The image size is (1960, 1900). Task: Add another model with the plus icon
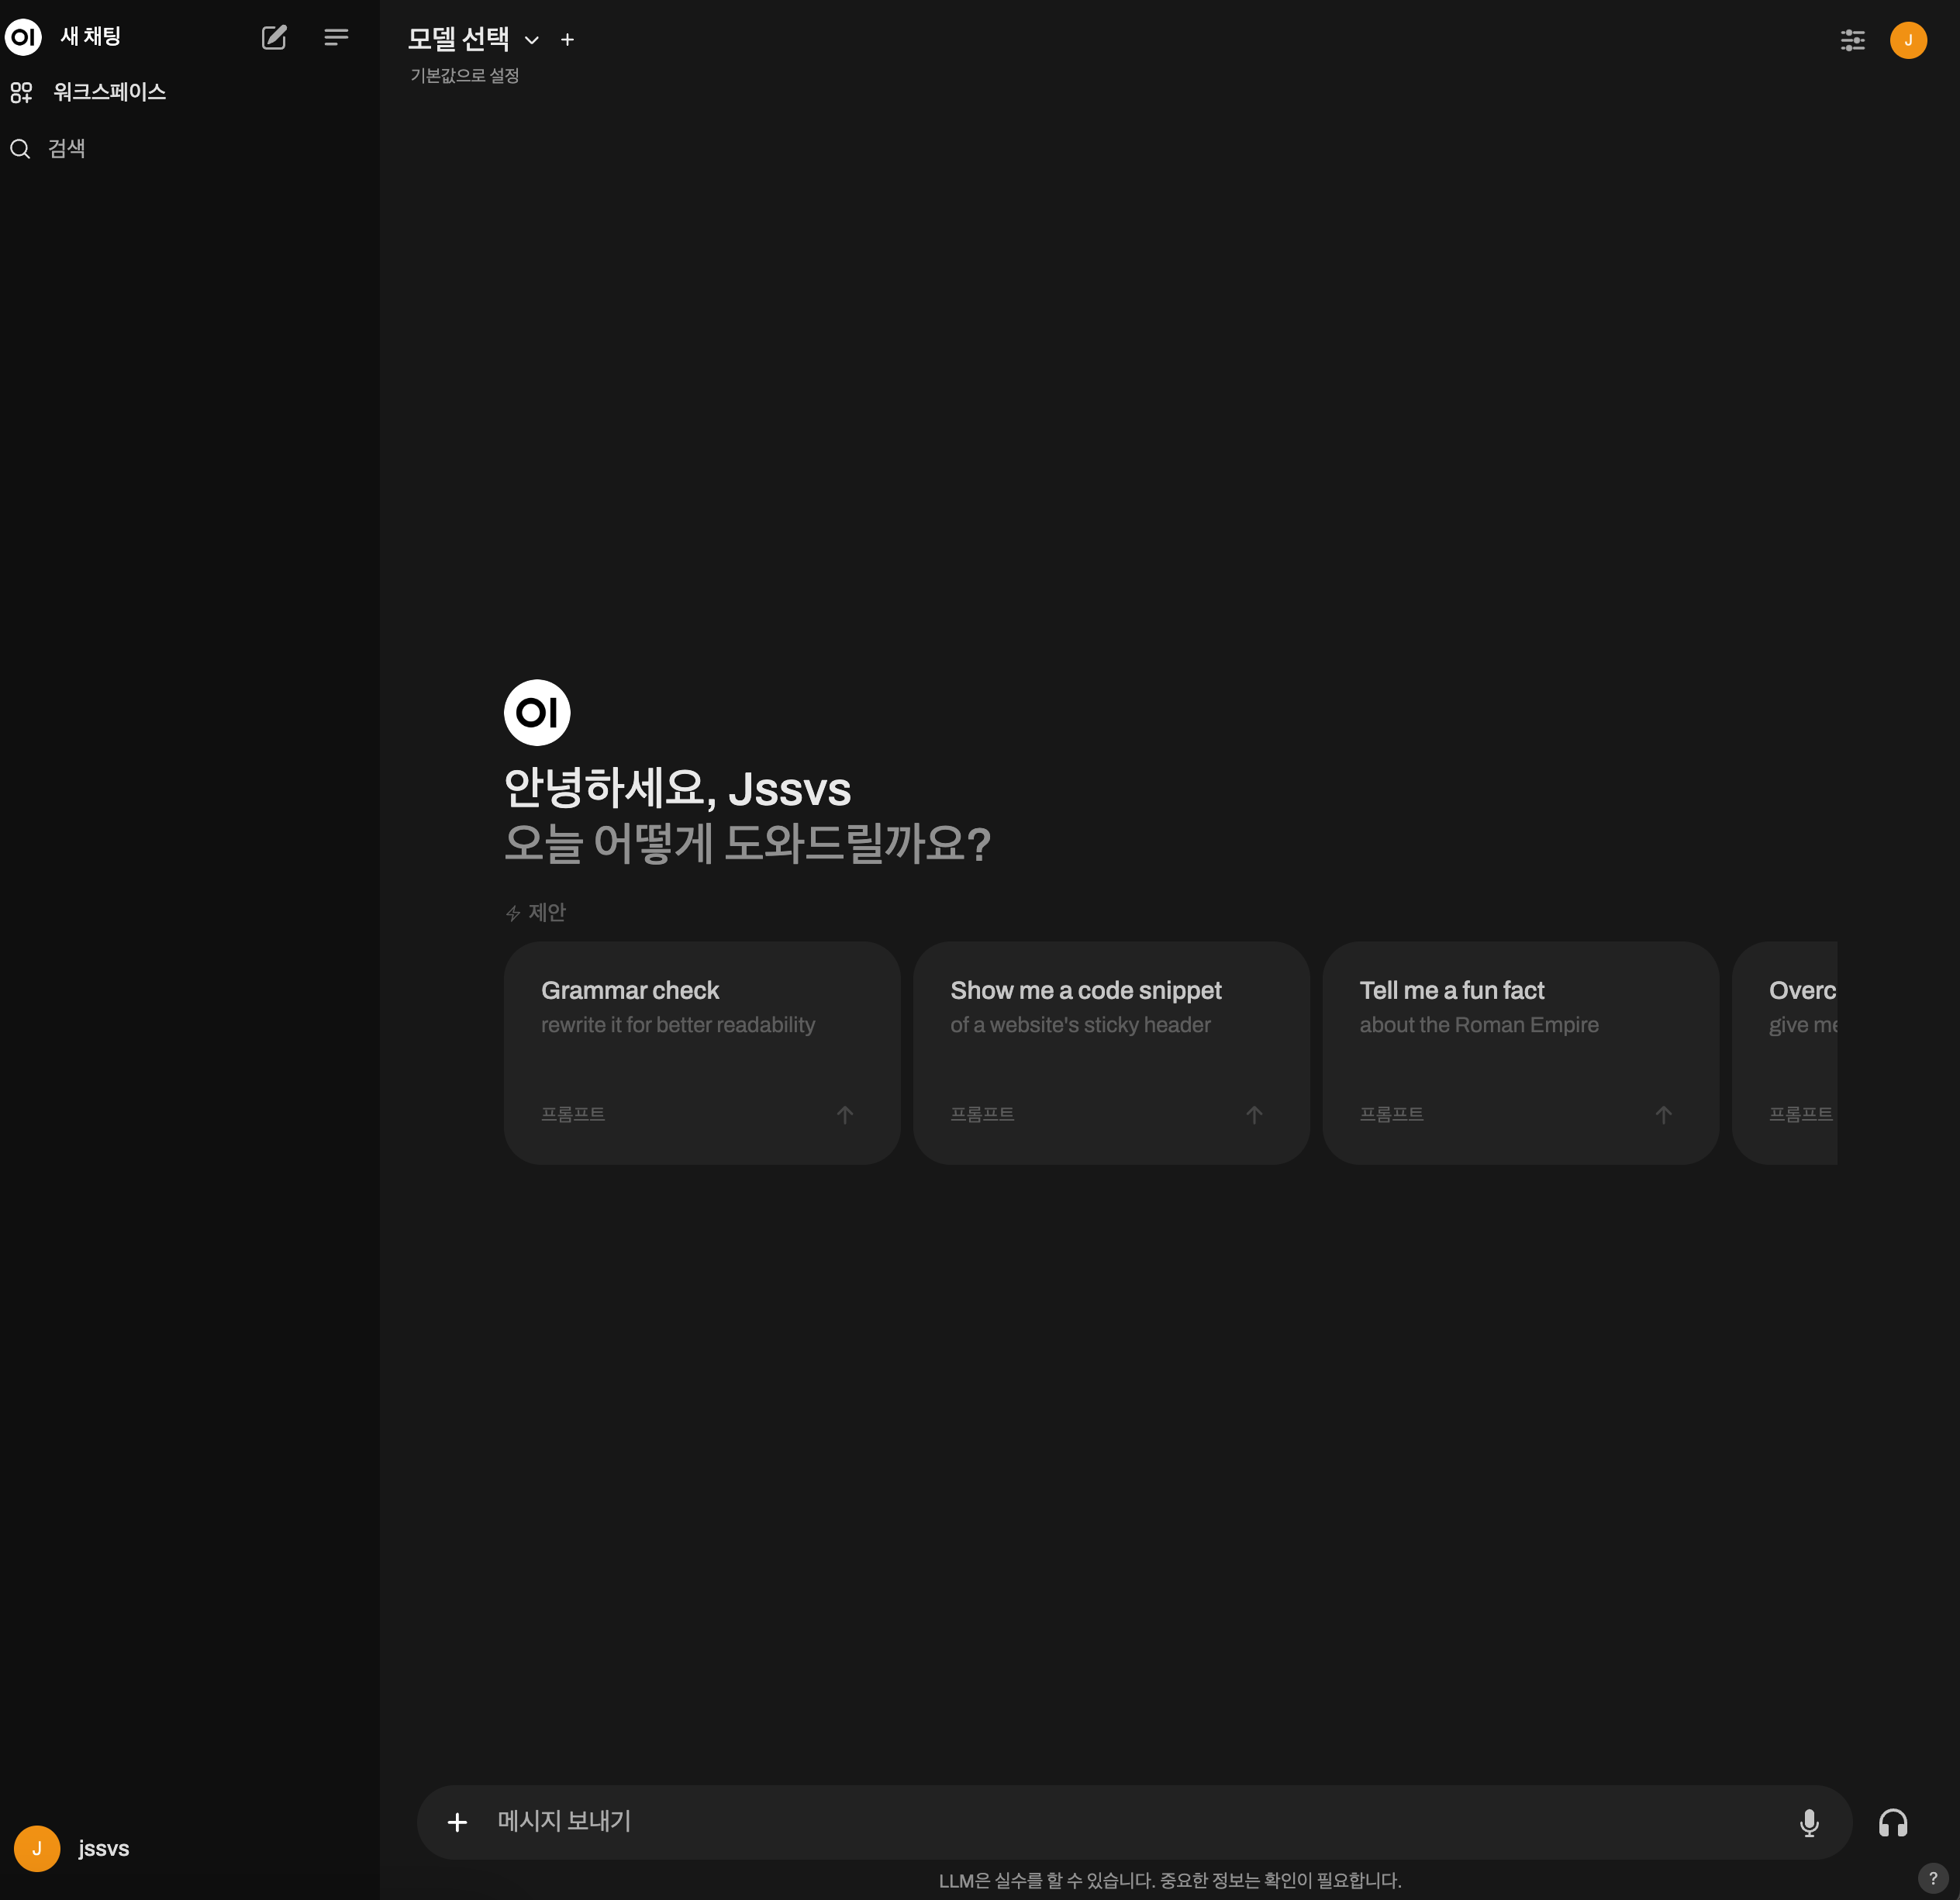[x=567, y=40]
